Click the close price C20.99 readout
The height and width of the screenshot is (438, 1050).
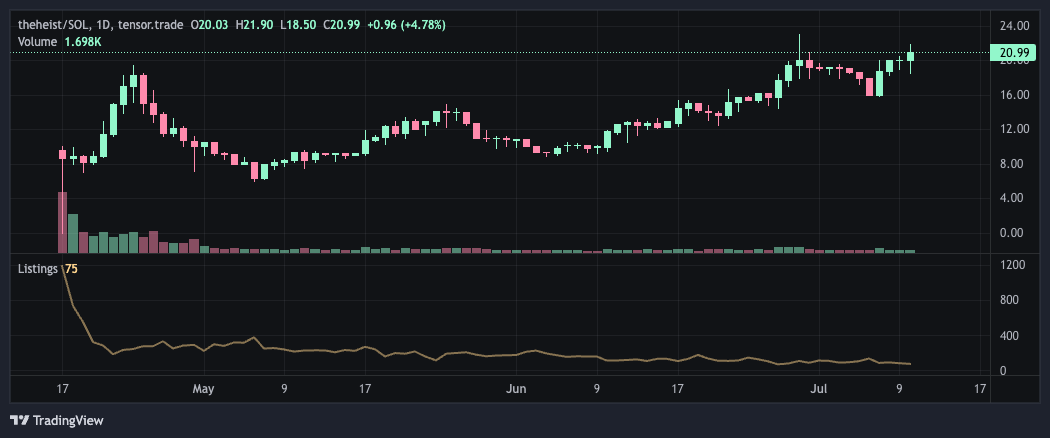(342, 25)
